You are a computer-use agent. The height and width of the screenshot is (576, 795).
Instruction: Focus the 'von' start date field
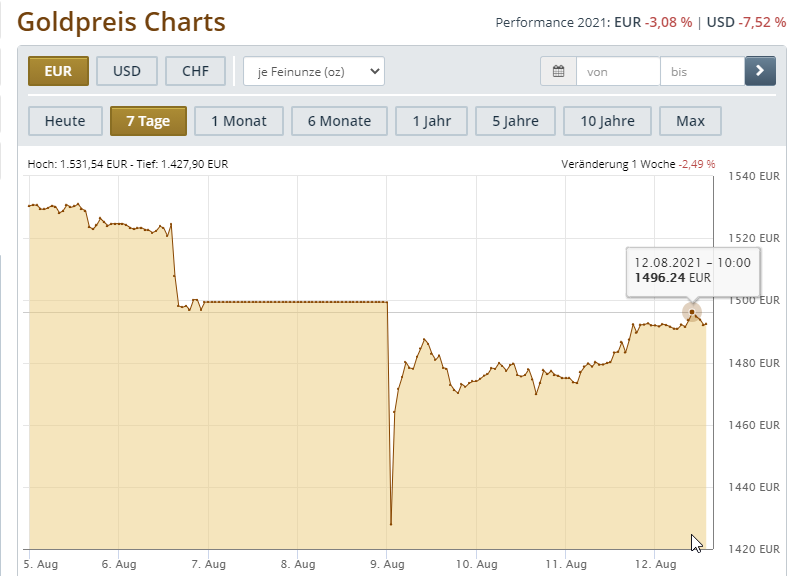[x=618, y=71]
